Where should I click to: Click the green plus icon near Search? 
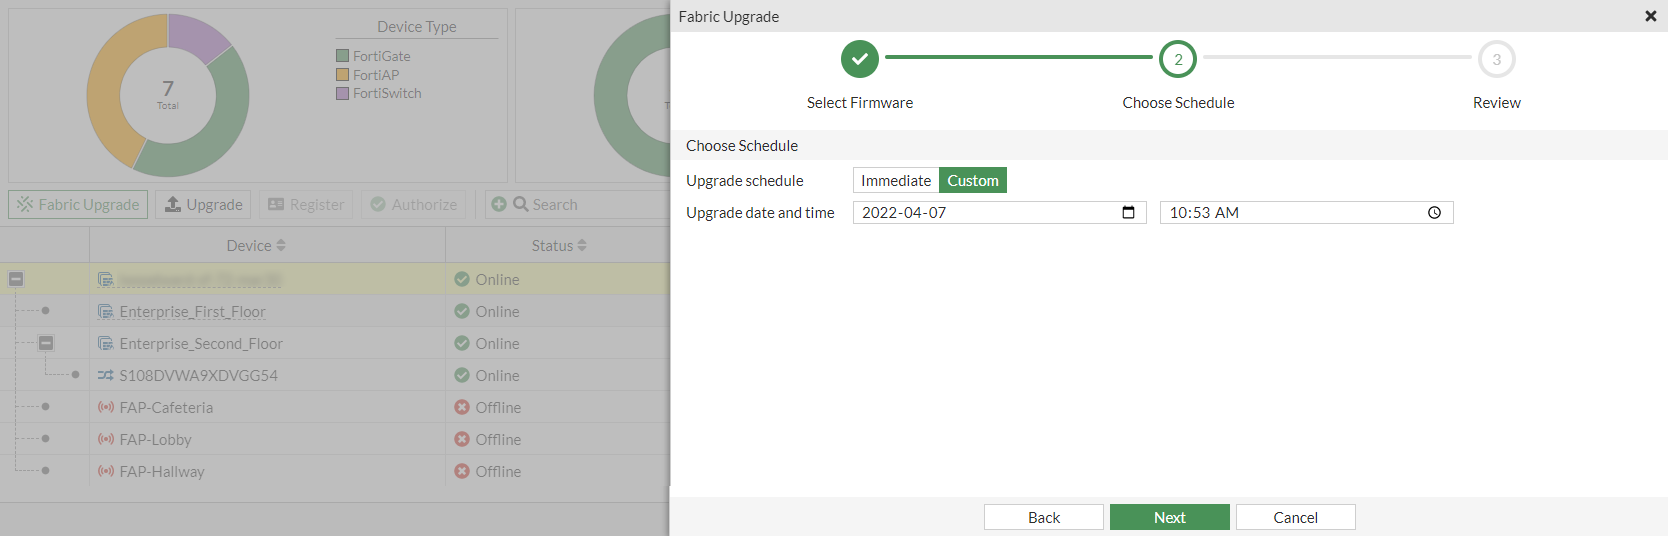coord(499,204)
